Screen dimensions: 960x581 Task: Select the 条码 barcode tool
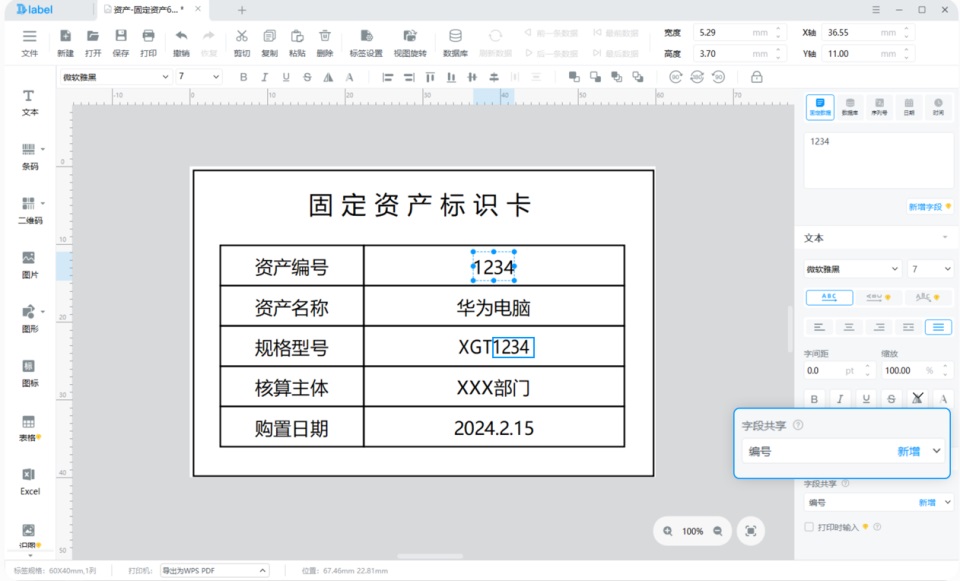click(29, 157)
